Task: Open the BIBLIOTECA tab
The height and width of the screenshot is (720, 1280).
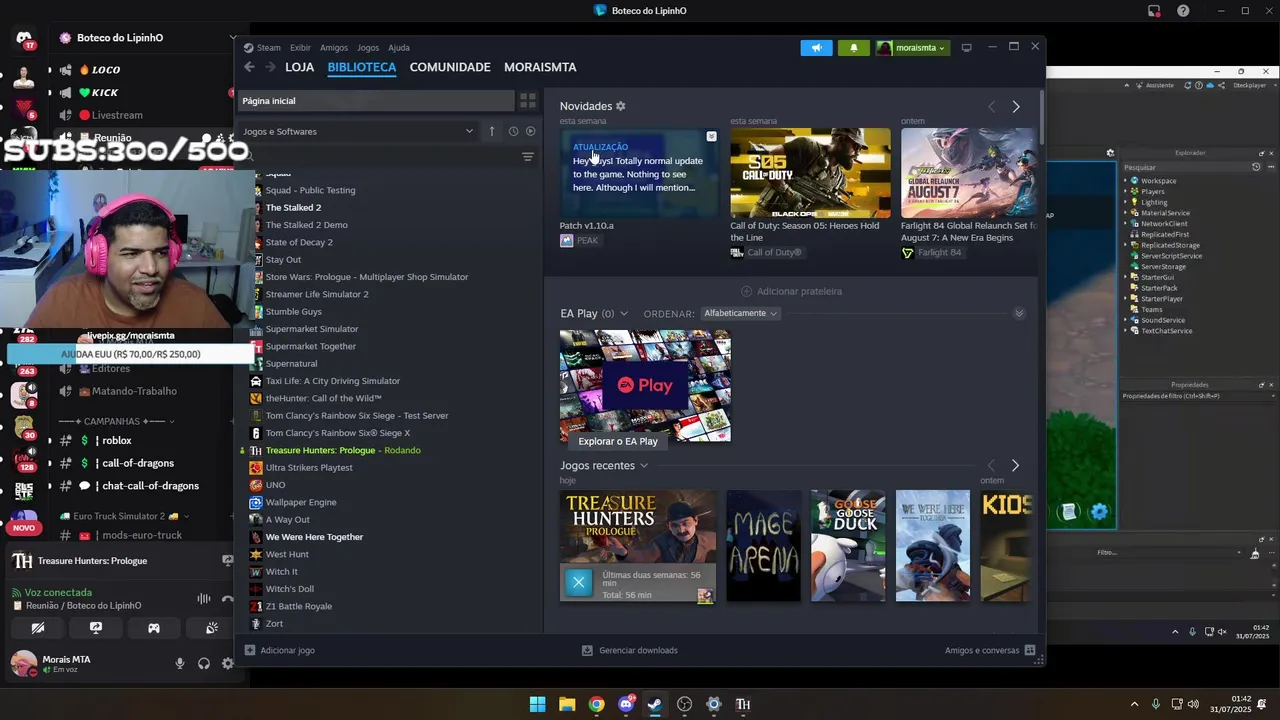Action: tap(362, 67)
